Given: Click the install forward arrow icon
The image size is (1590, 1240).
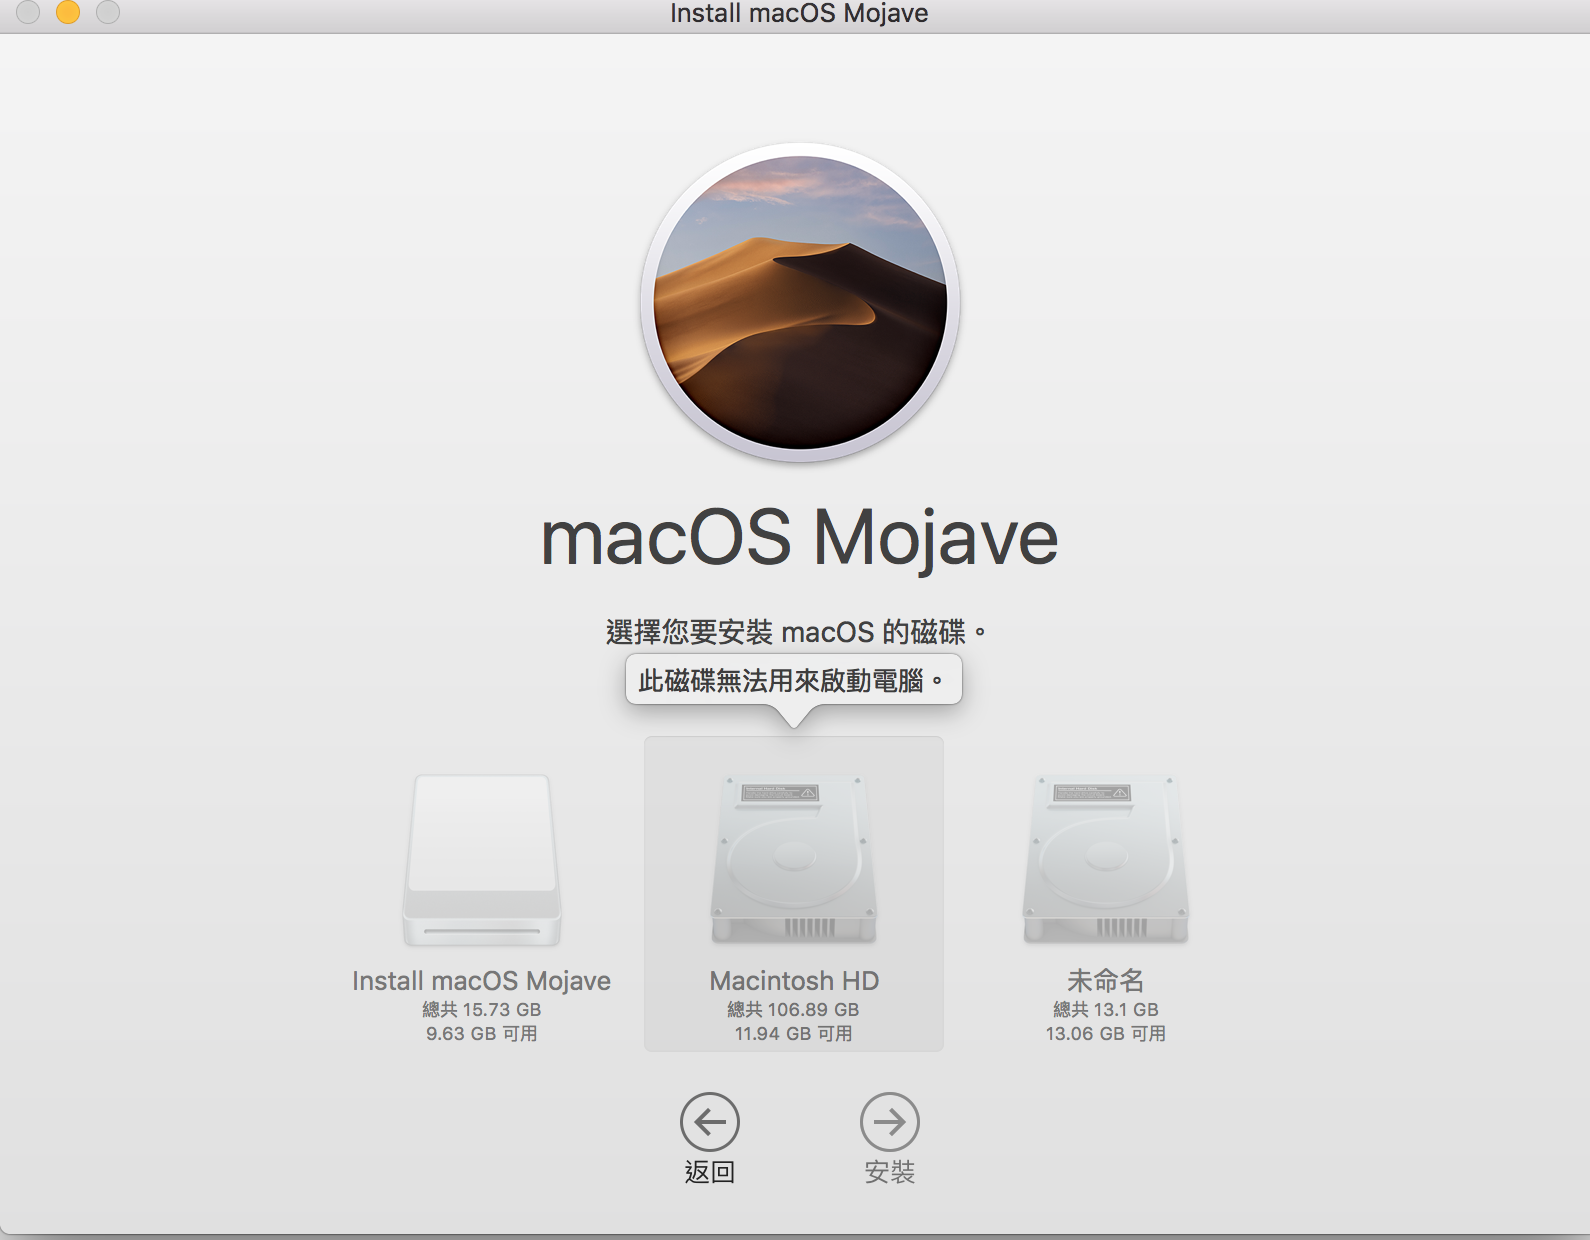Looking at the screenshot, I should pos(889,1122).
